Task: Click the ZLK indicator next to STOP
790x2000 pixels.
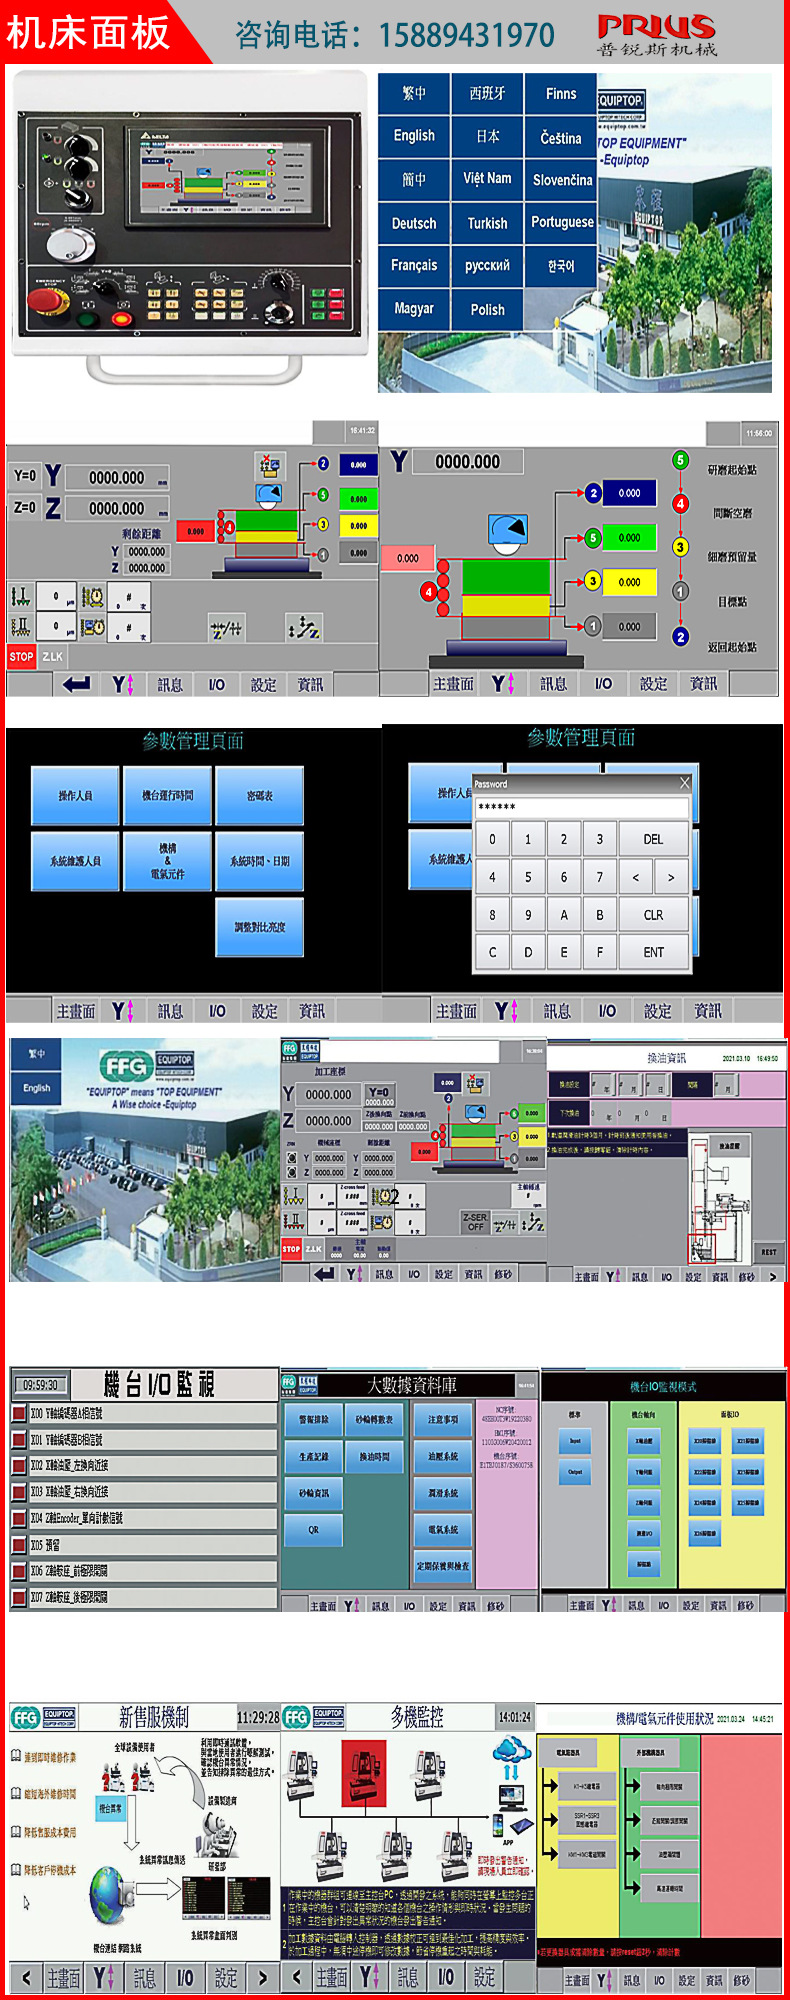Action: point(52,657)
